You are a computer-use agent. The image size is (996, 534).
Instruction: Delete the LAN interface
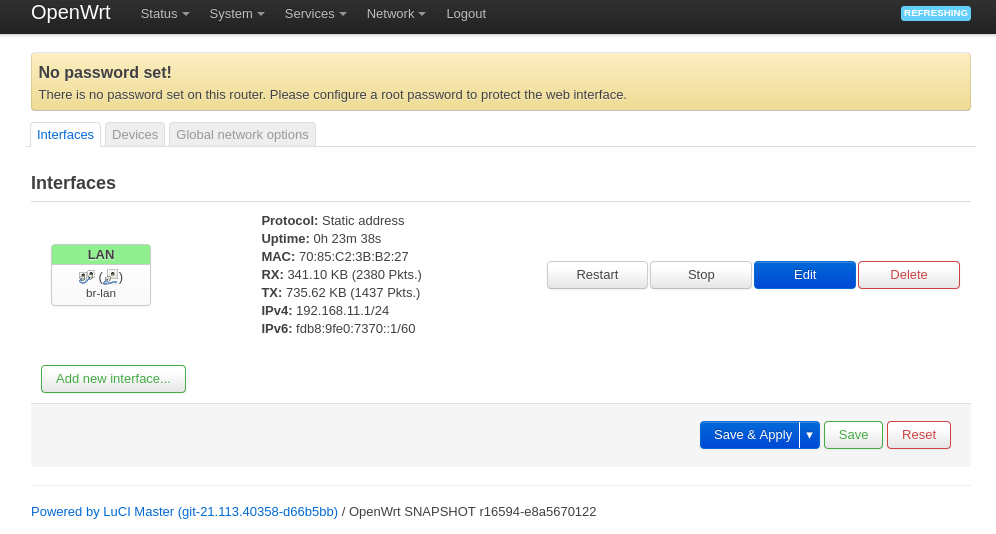pos(909,275)
